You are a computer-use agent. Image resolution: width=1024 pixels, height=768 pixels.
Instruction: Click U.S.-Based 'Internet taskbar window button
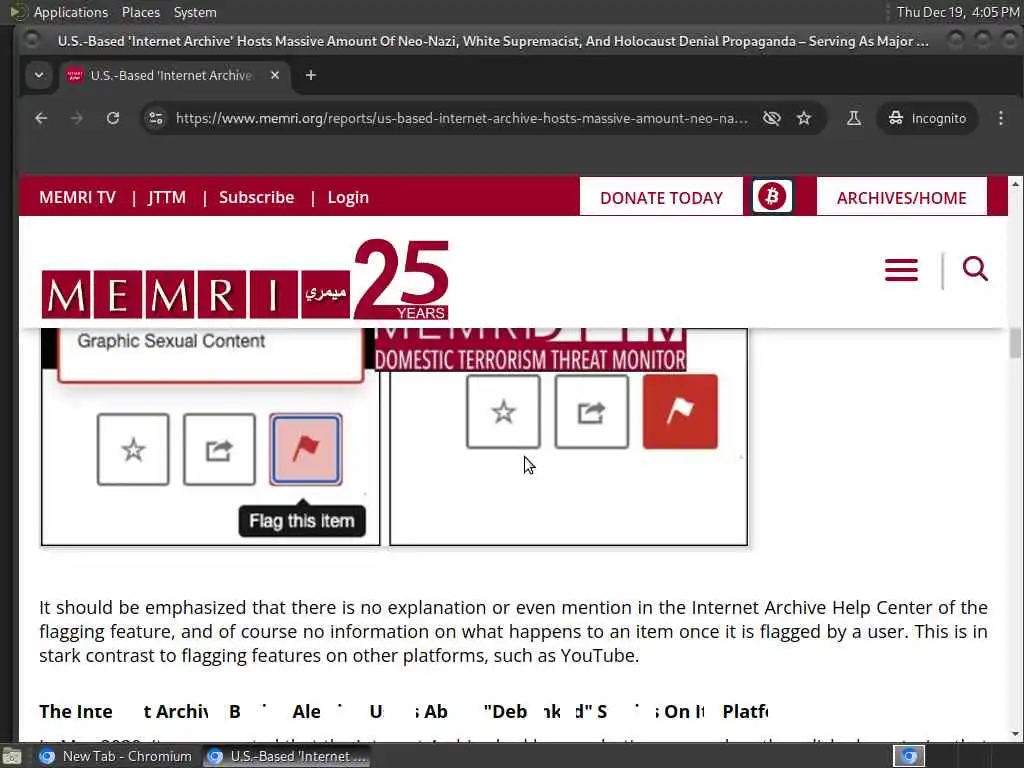(287, 756)
